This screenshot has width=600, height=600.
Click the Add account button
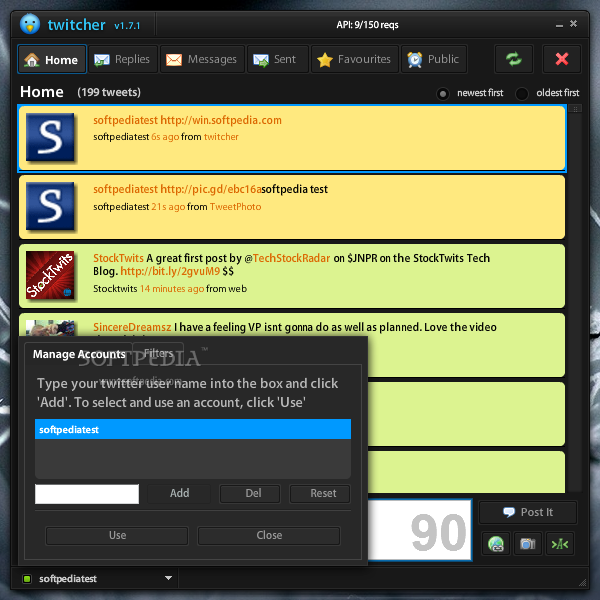179,493
